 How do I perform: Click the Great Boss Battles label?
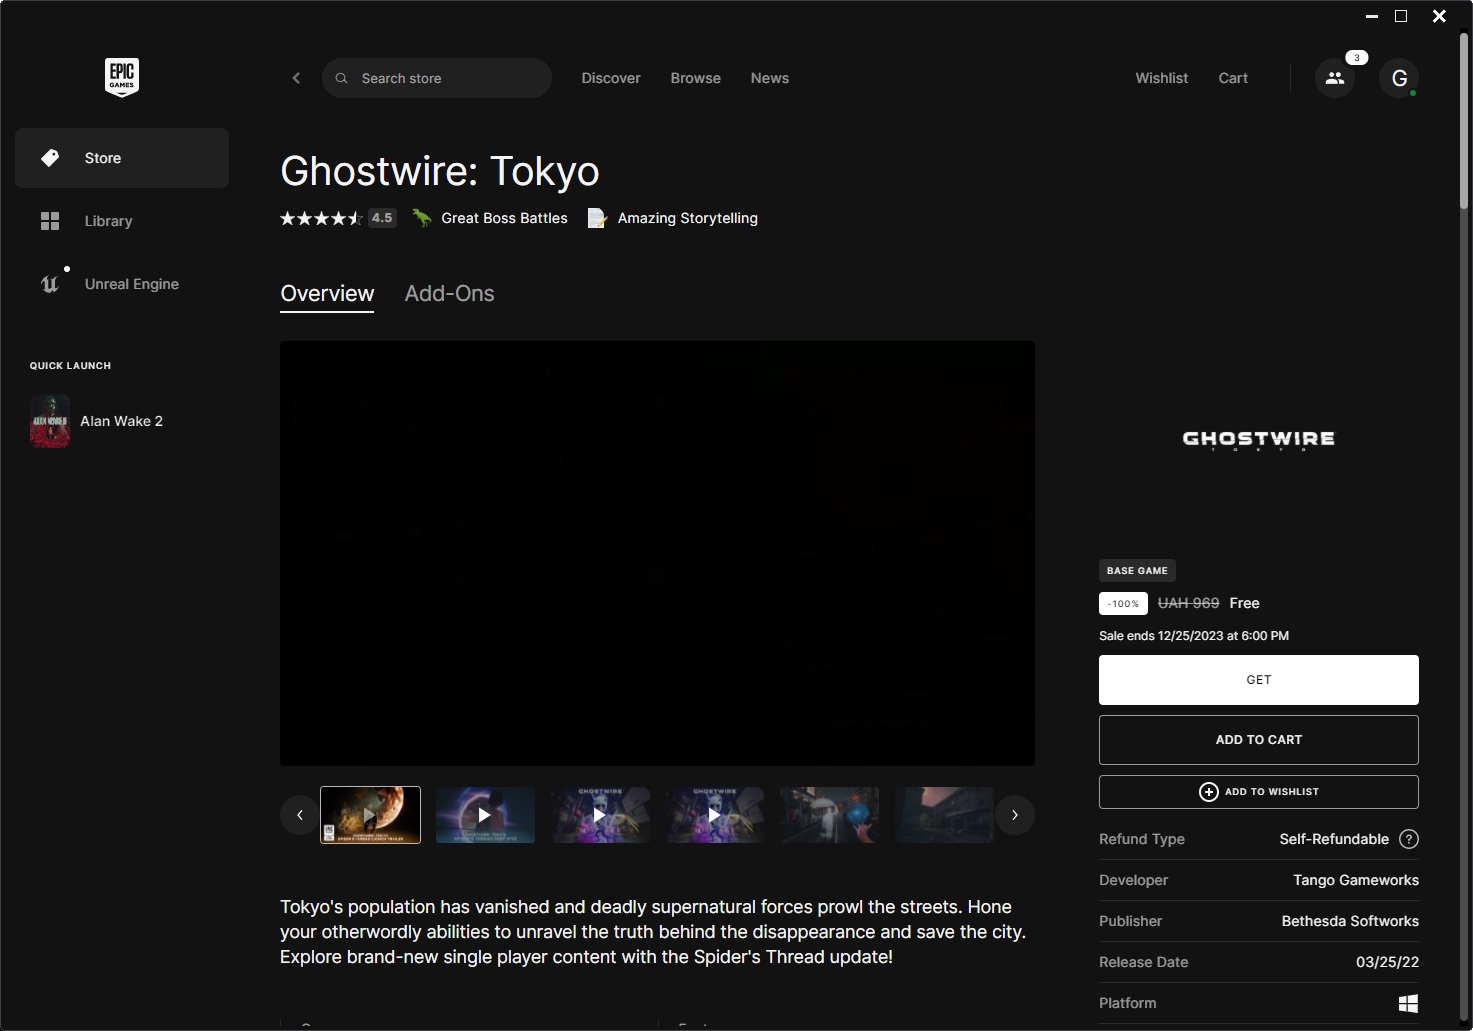pos(504,218)
